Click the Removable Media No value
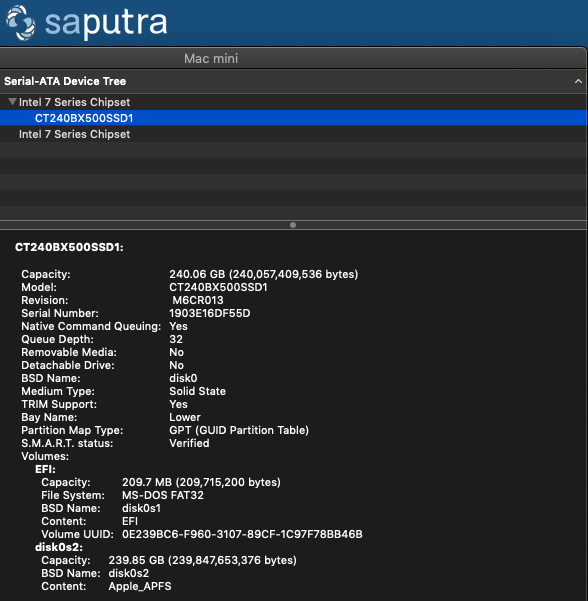The image size is (588, 601). pos(177,352)
